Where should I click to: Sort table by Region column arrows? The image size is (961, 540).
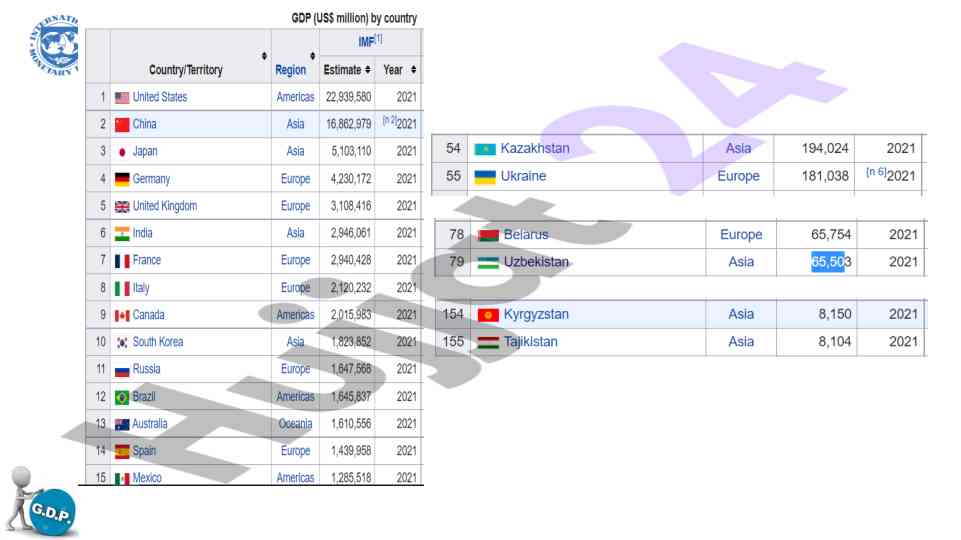(313, 56)
